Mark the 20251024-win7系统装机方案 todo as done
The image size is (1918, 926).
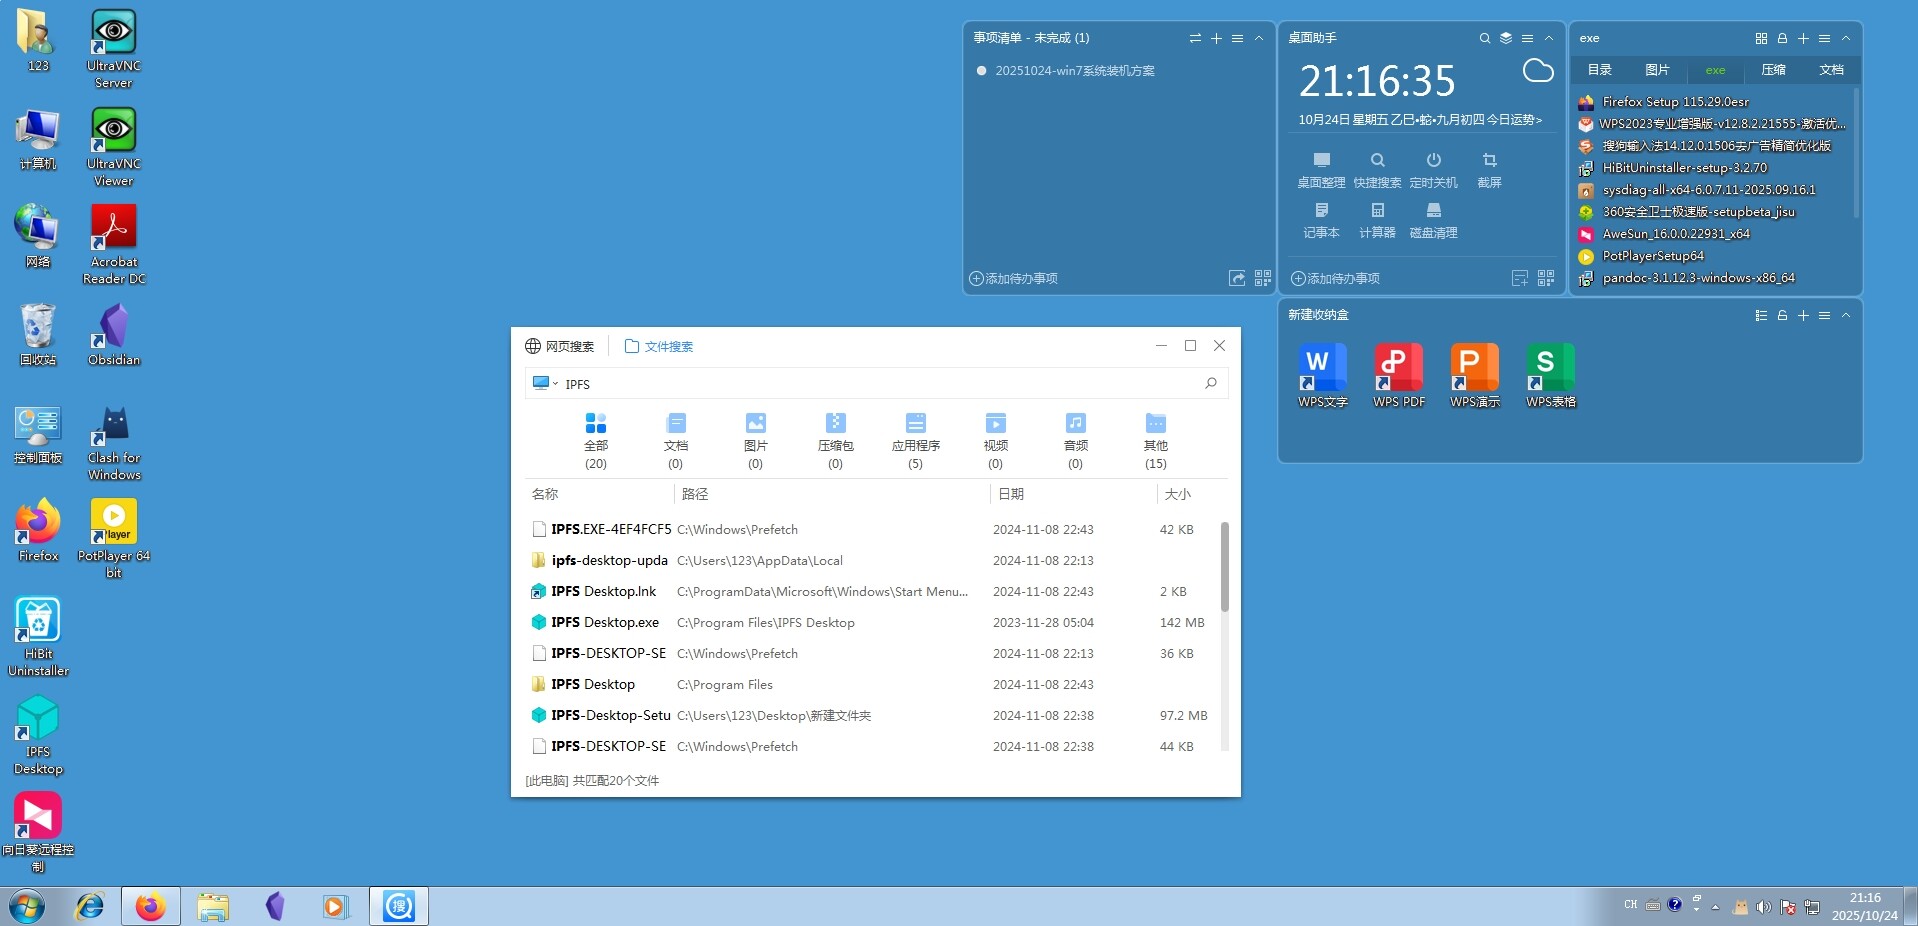point(981,71)
